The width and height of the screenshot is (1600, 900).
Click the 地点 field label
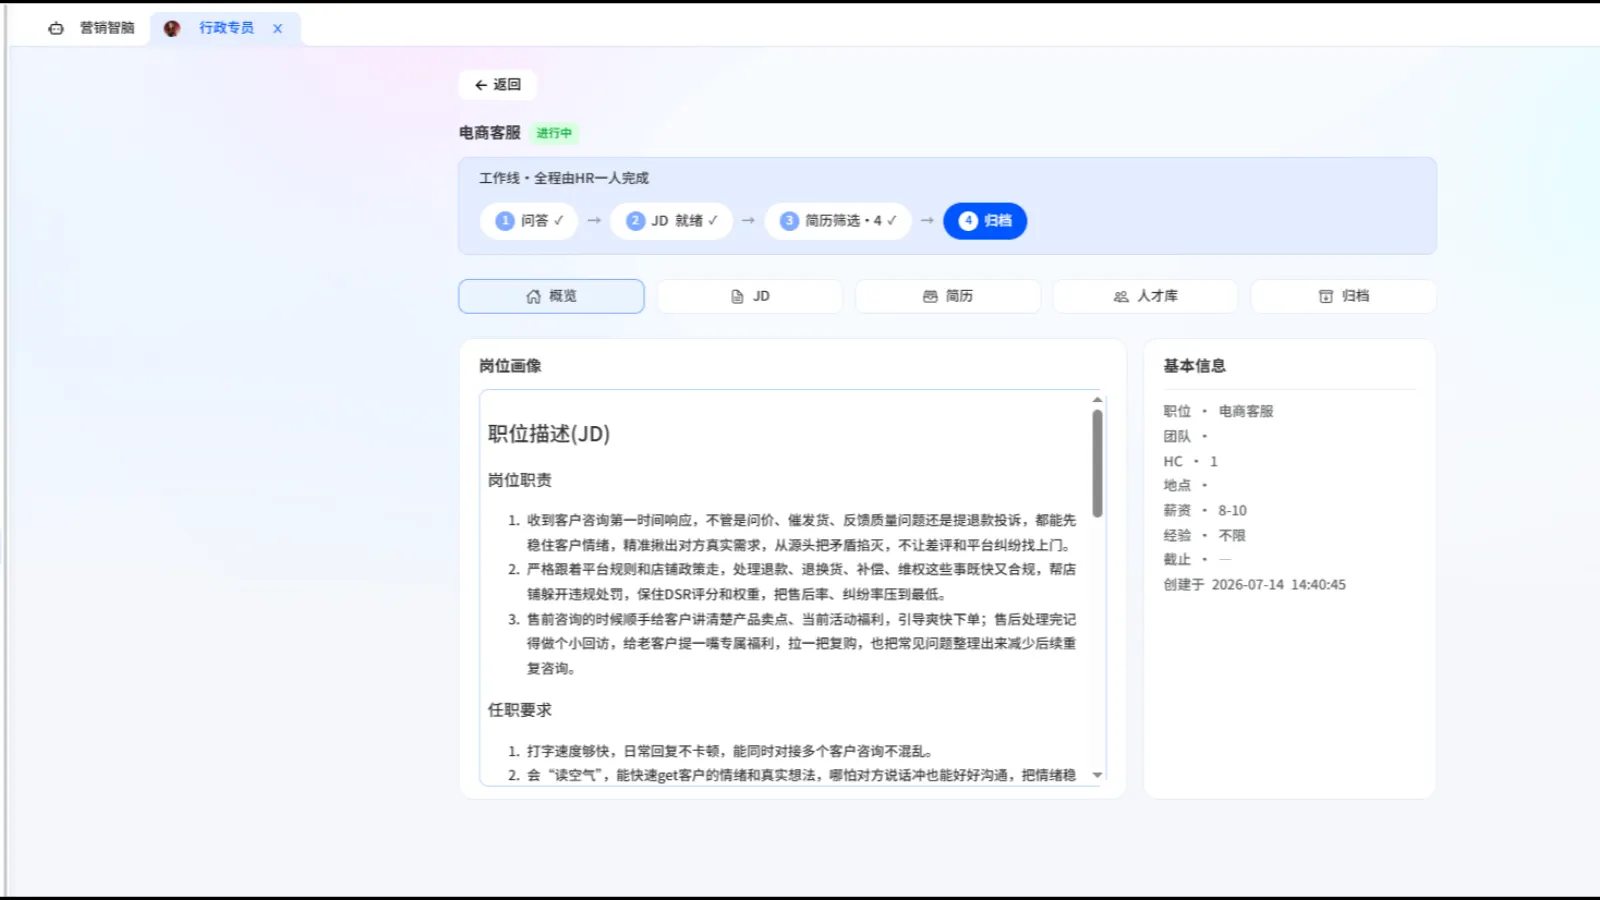point(1177,485)
